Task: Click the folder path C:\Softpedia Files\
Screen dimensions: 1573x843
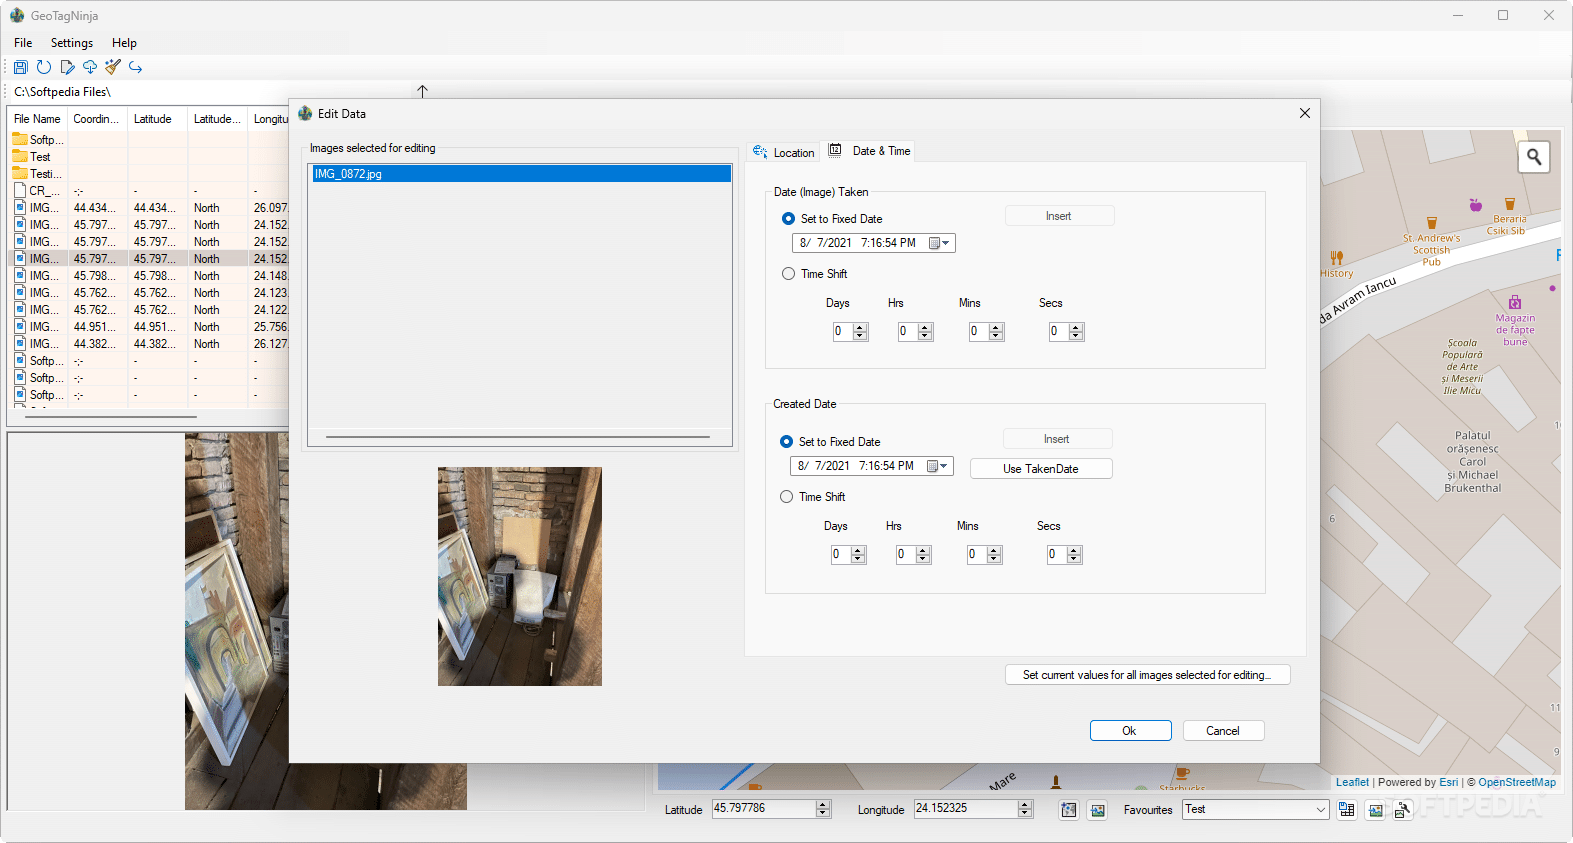Action: pyautogui.click(x=62, y=92)
